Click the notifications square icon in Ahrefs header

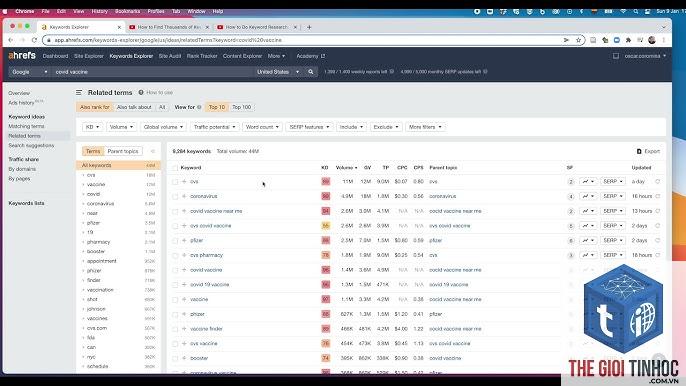pyautogui.click(x=616, y=56)
